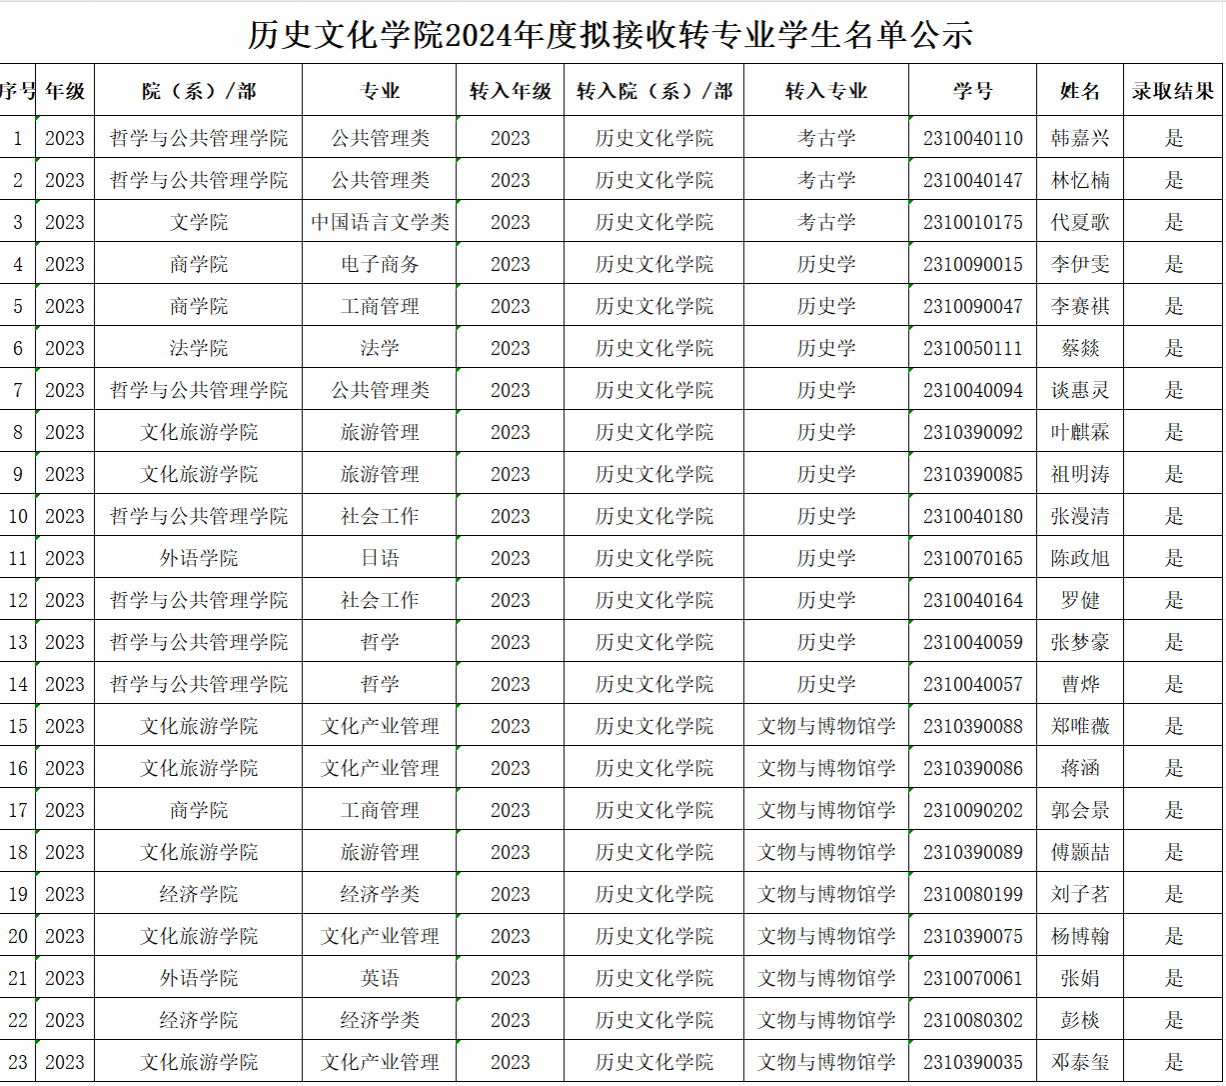Click the 日语 cell in row 11
1226x1086 pixels.
[x=380, y=558]
